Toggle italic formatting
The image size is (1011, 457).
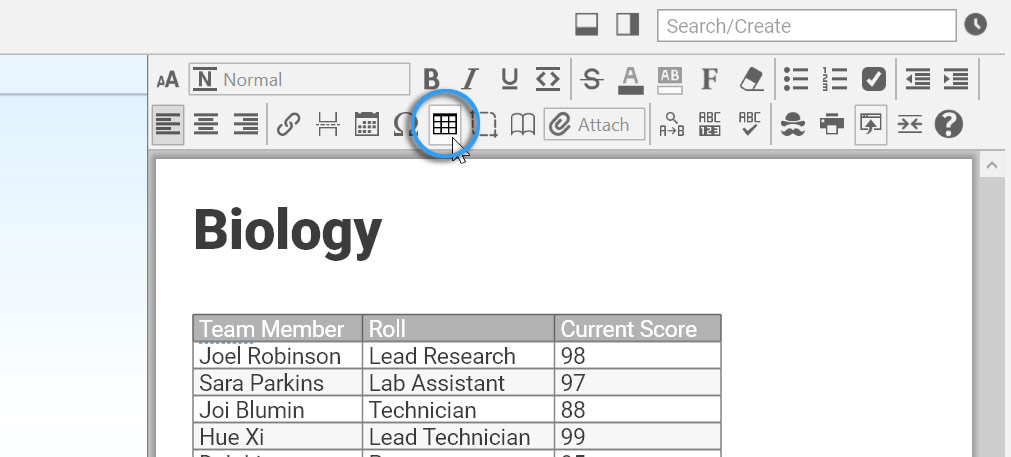pyautogui.click(x=470, y=79)
